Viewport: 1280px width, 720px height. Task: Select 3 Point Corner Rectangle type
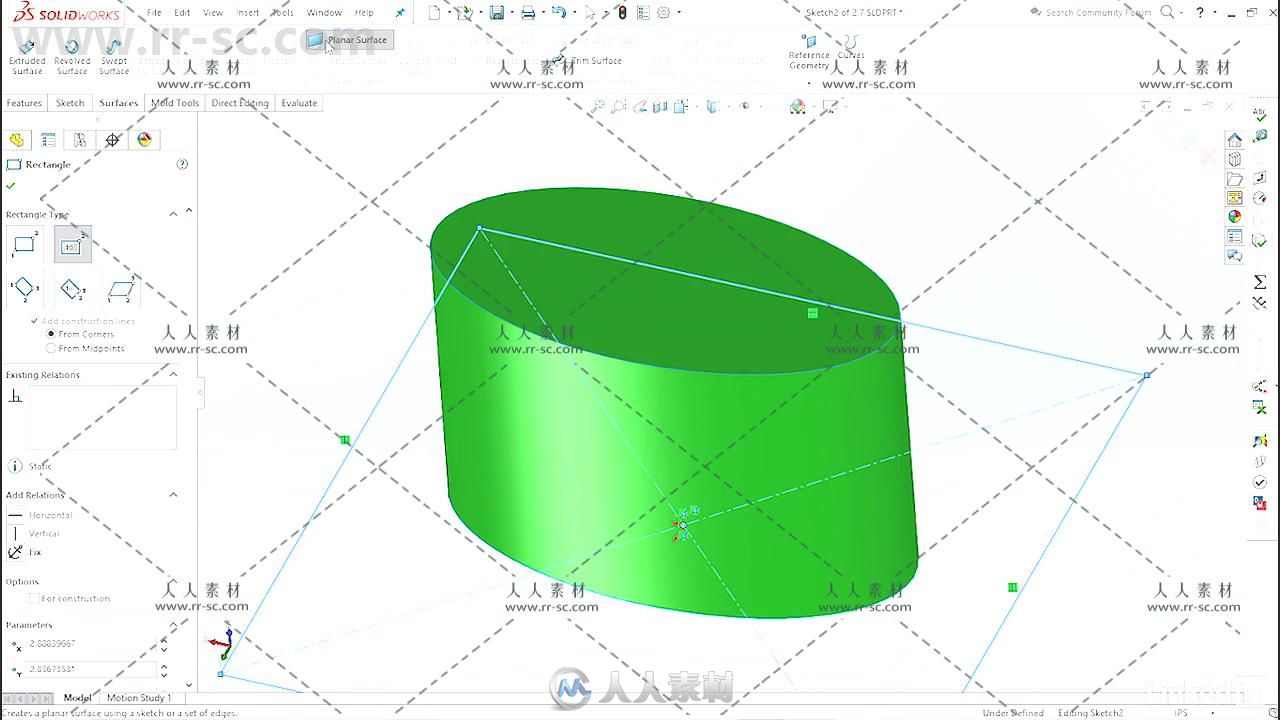coord(24,289)
